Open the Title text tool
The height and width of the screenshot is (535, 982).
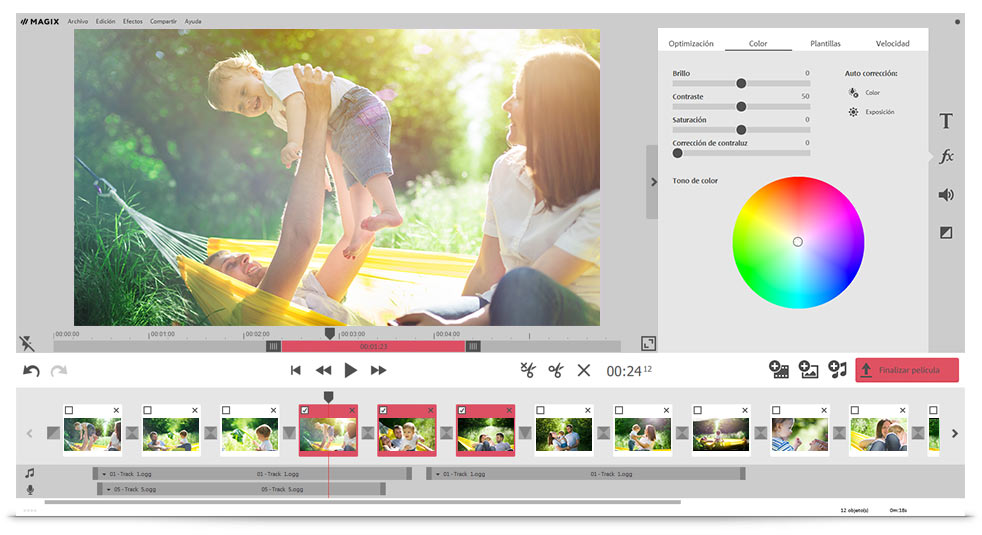click(x=946, y=121)
